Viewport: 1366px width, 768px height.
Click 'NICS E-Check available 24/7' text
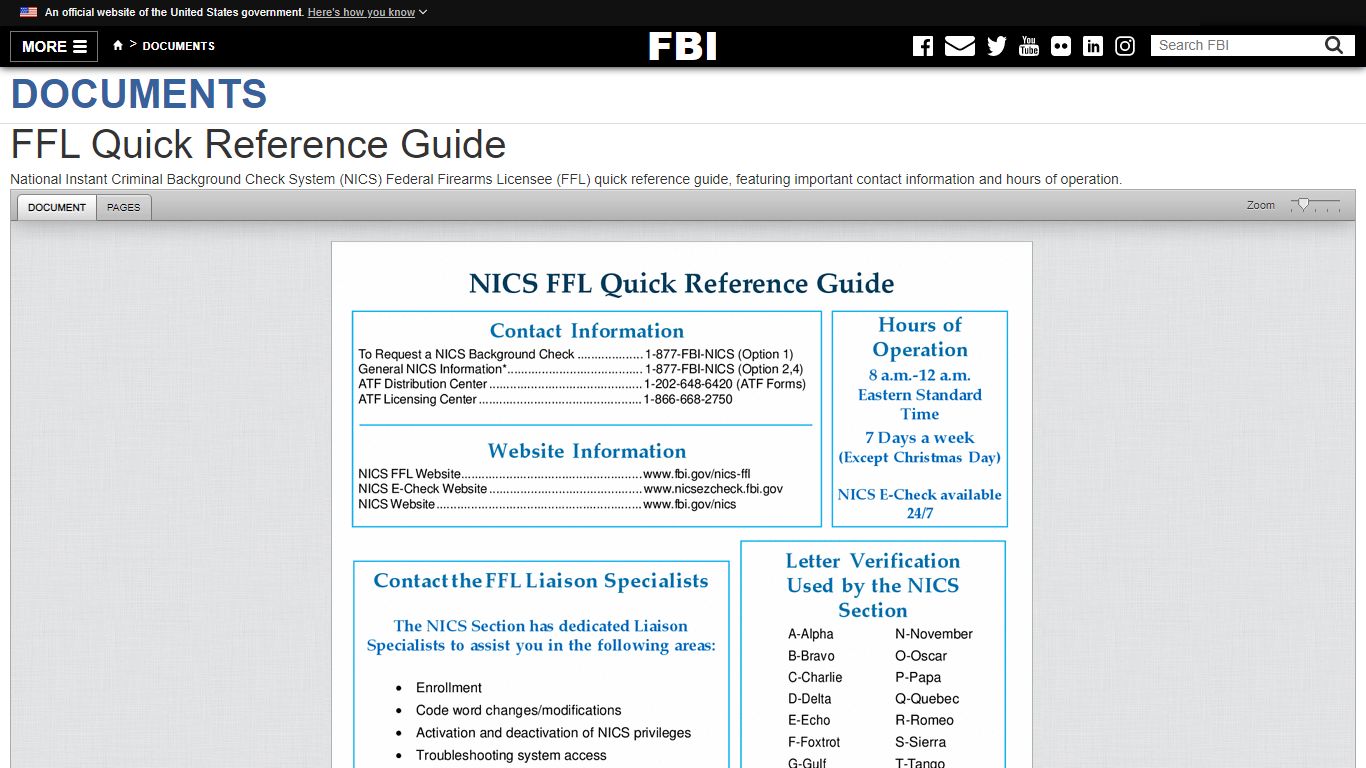[x=920, y=503]
